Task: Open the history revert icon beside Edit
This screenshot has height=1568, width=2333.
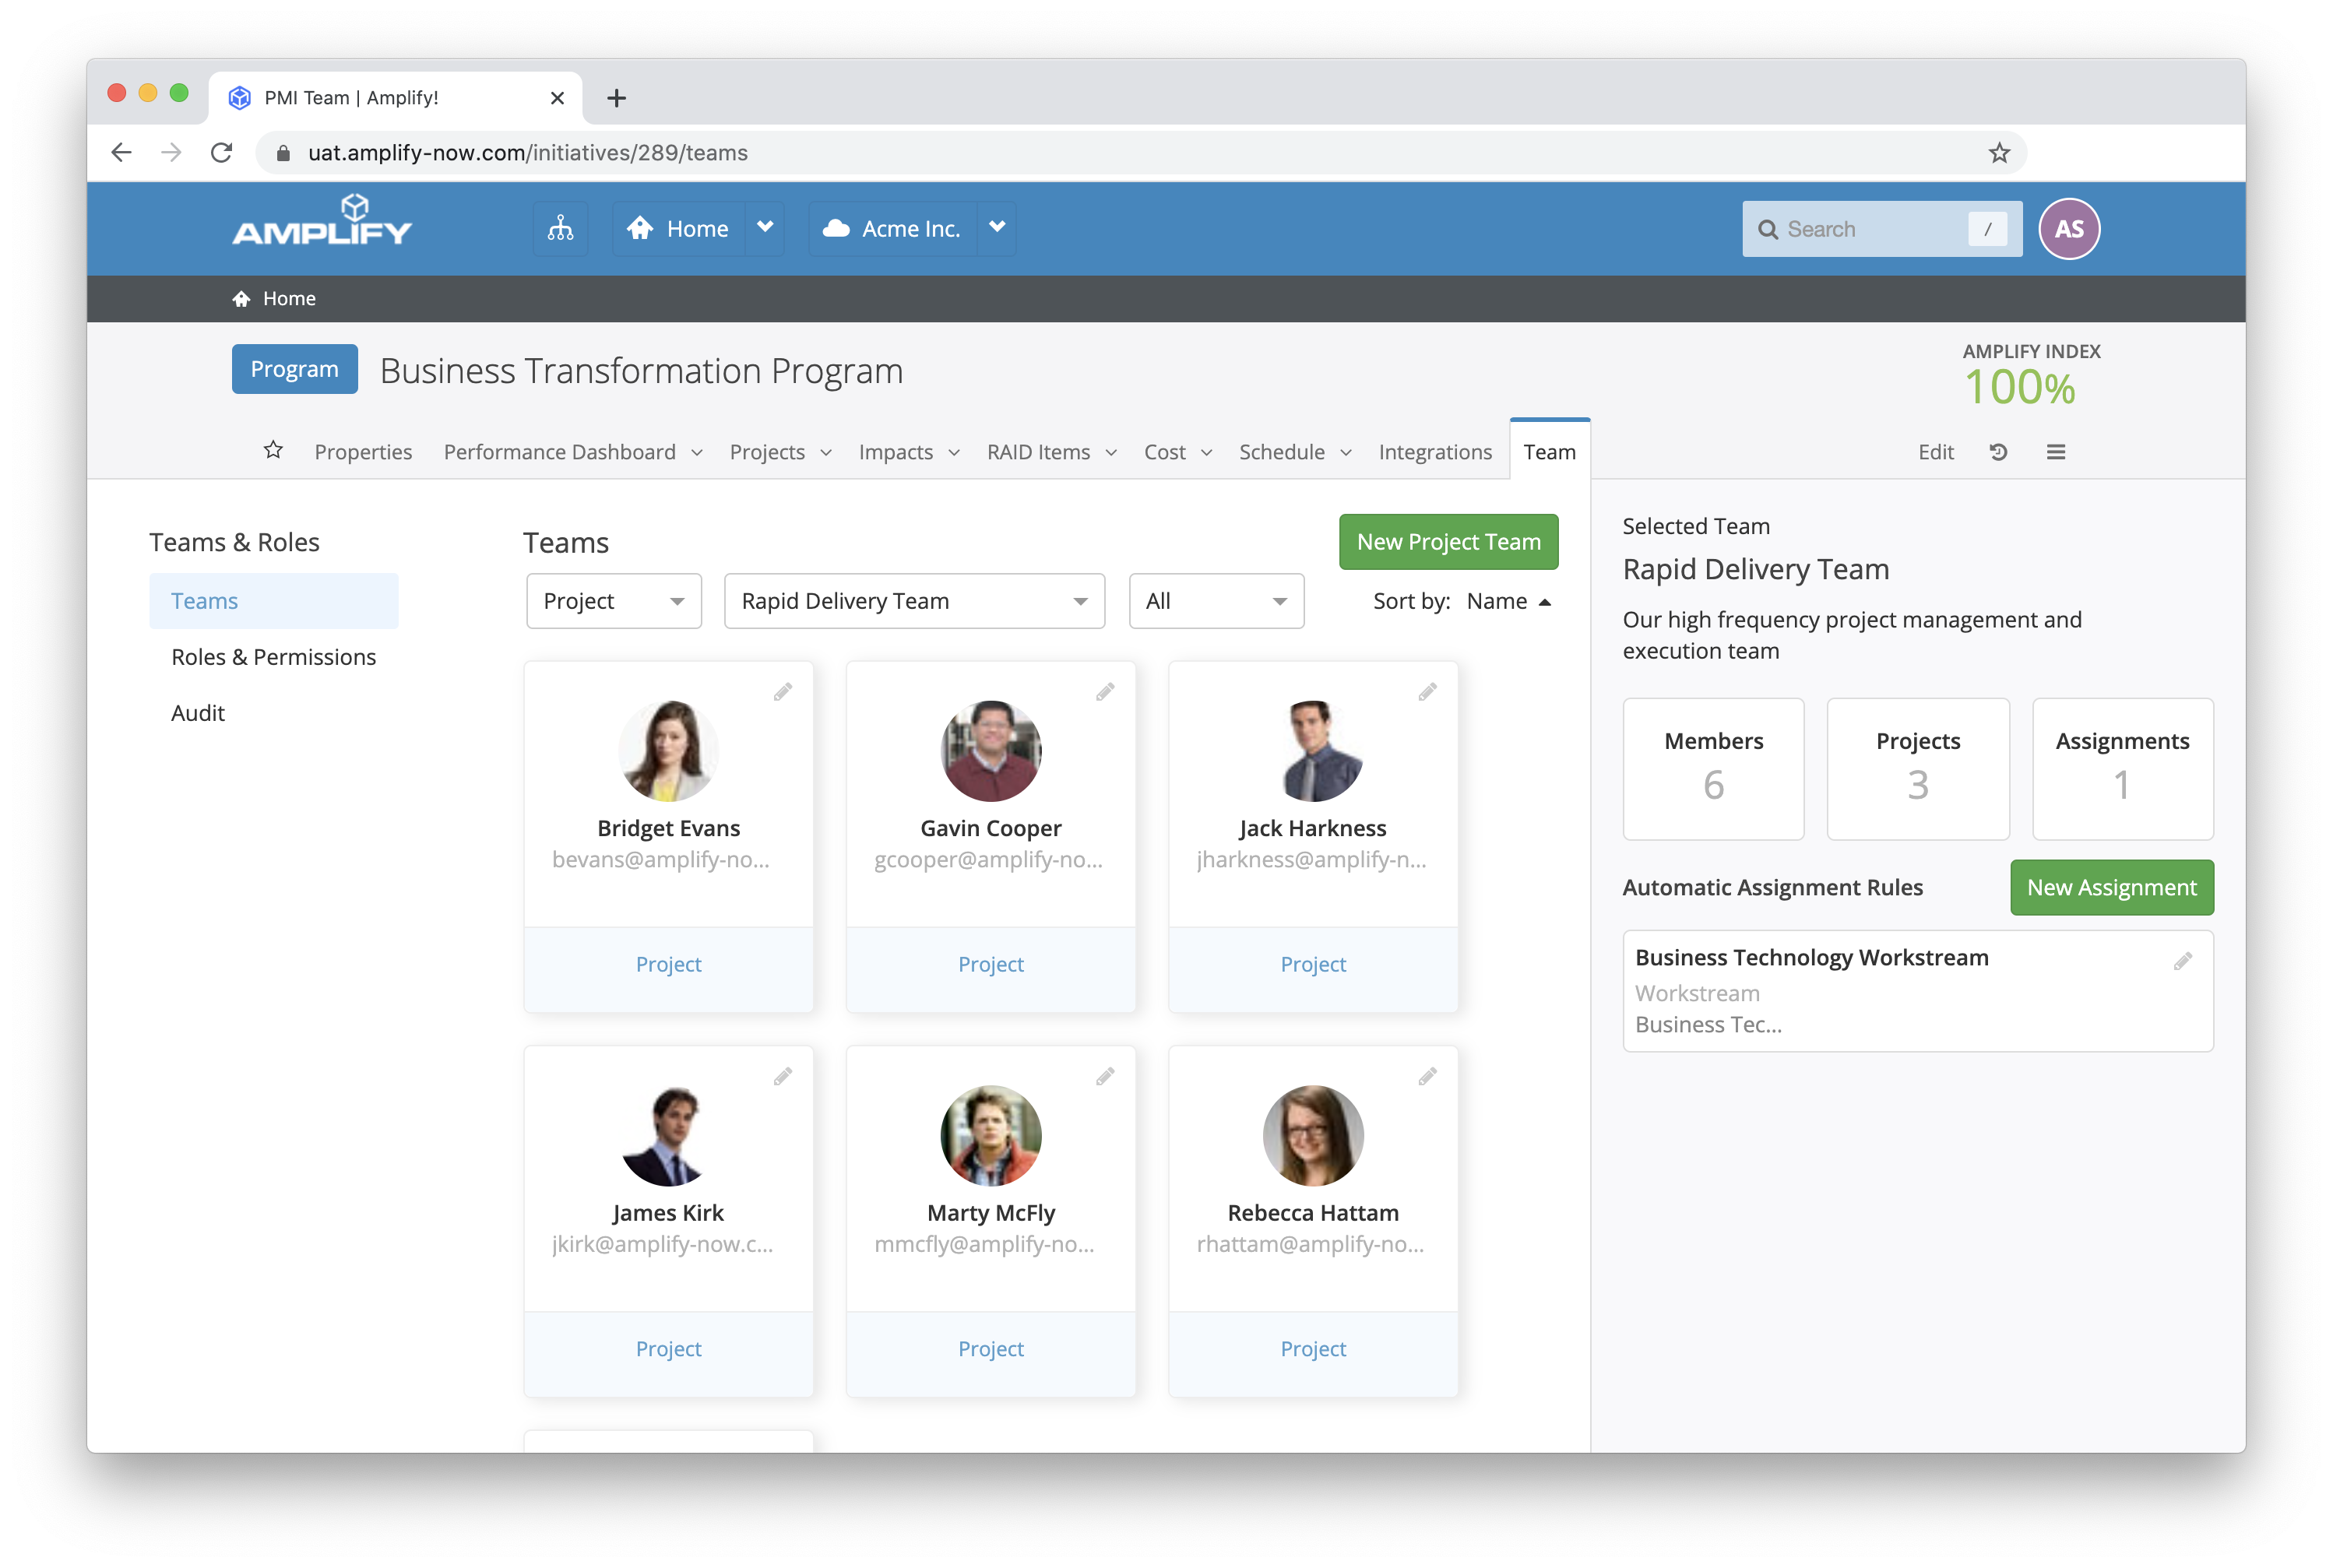Action: pyautogui.click(x=1997, y=452)
